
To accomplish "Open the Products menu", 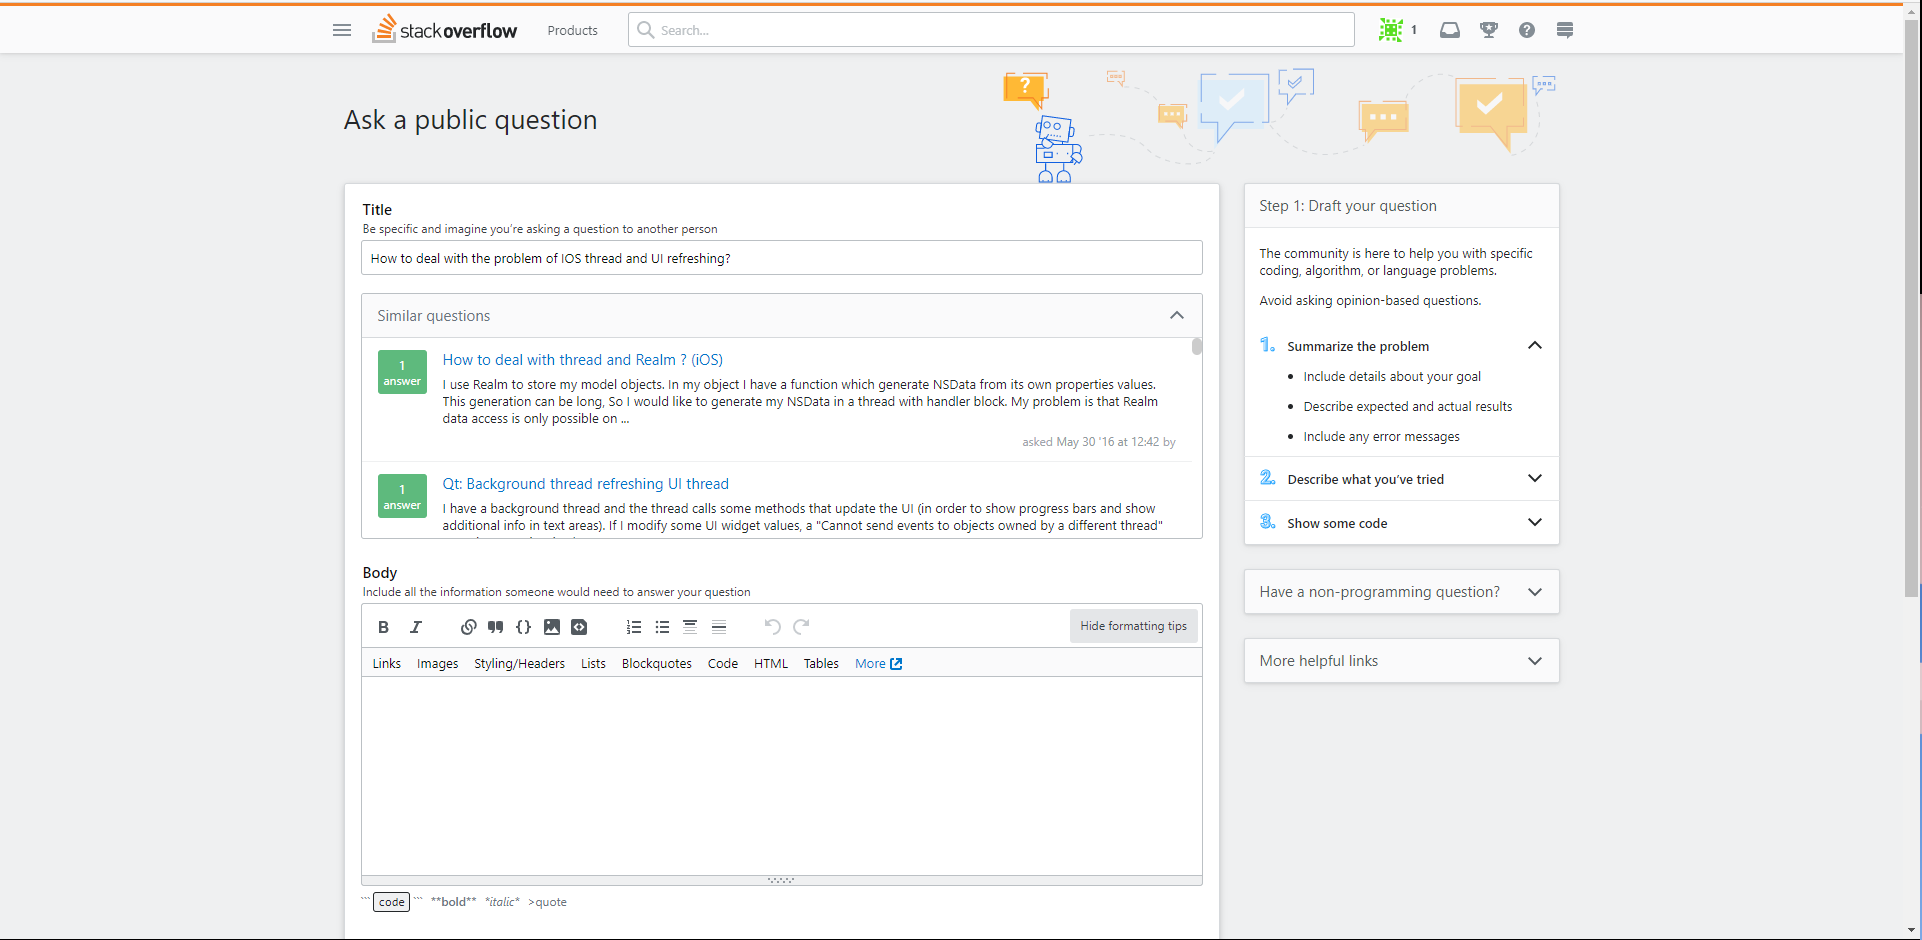I will [x=573, y=30].
